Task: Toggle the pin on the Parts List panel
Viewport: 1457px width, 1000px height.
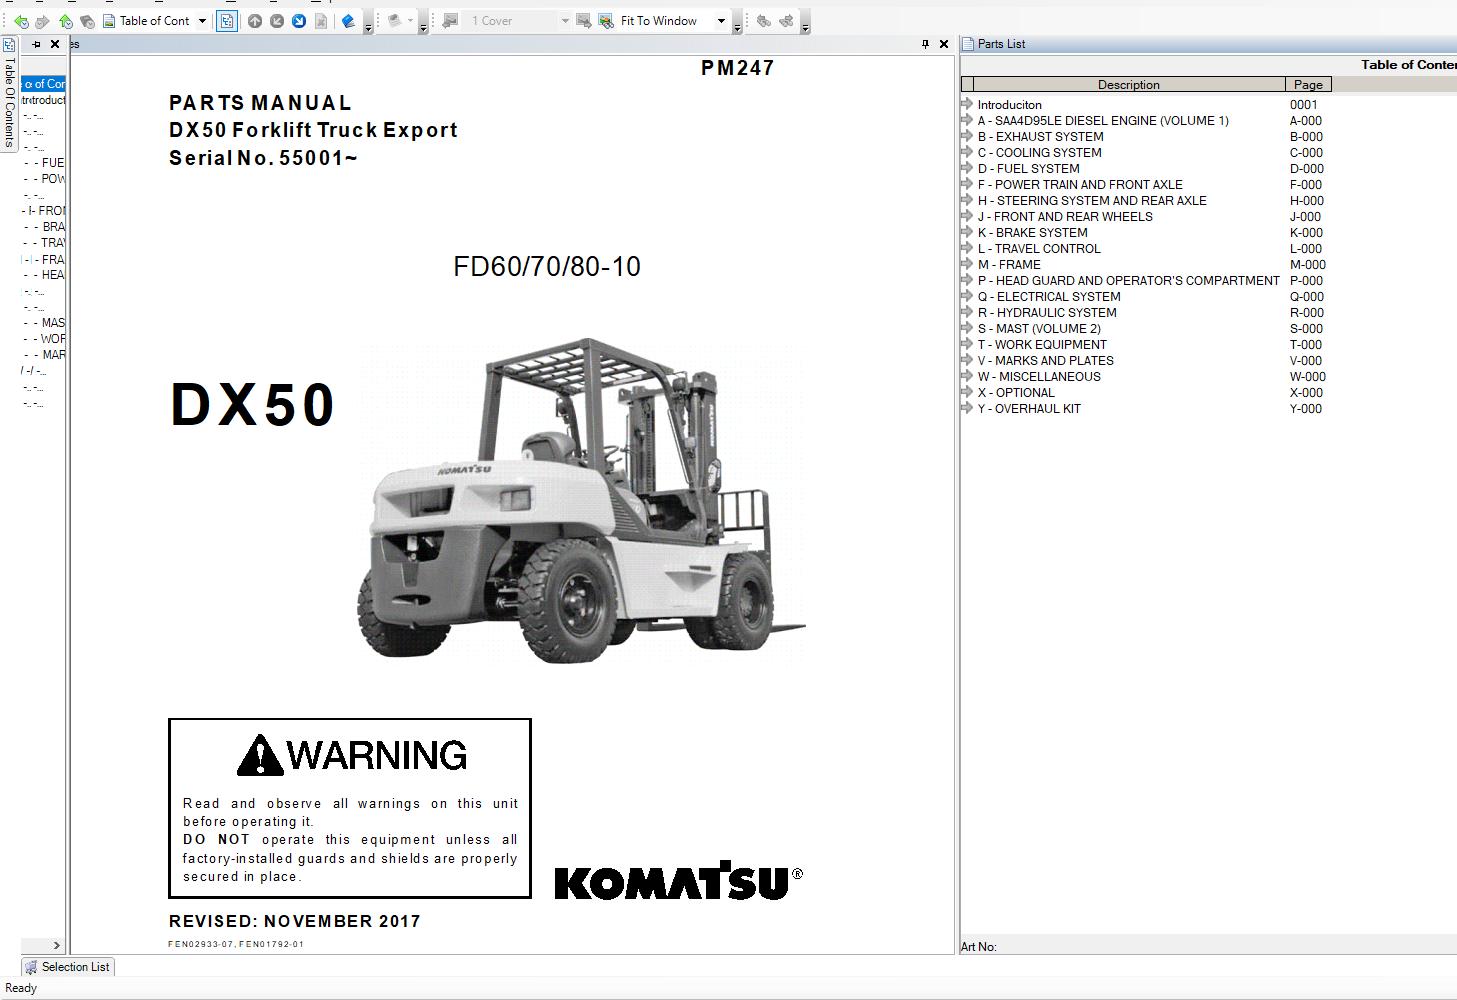Action: coord(927,44)
